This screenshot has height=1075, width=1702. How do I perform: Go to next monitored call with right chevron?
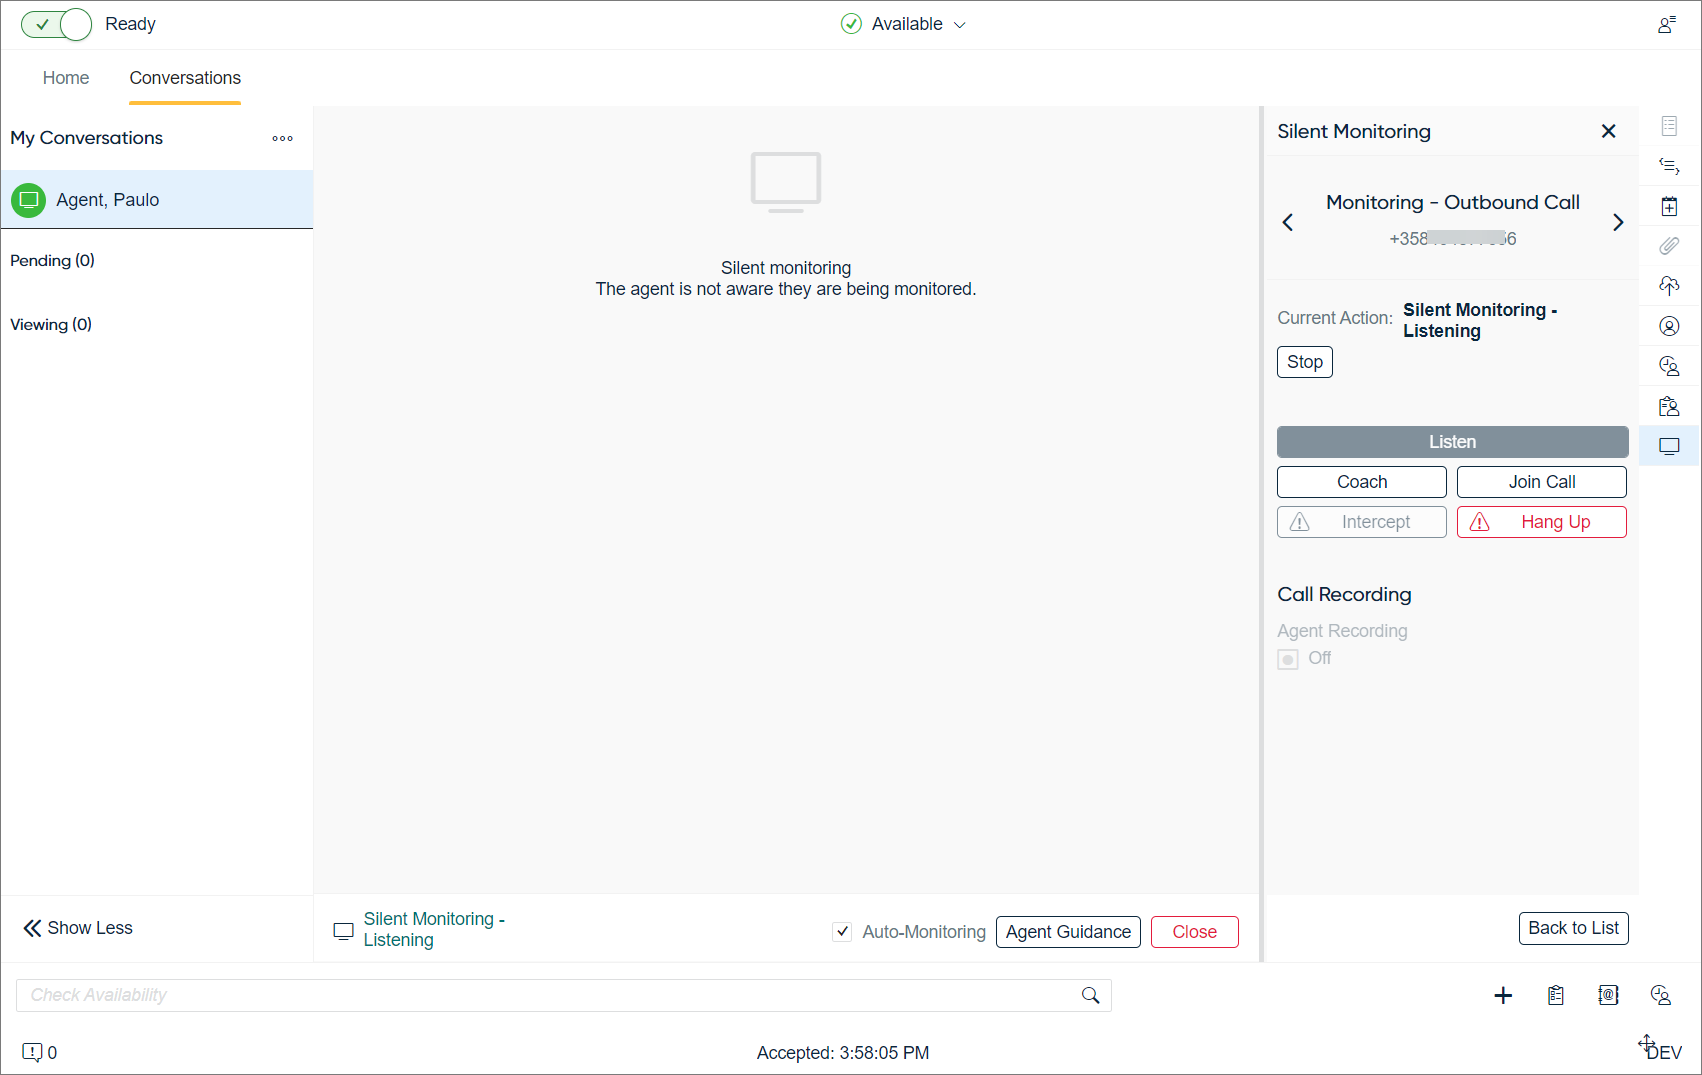click(1617, 222)
